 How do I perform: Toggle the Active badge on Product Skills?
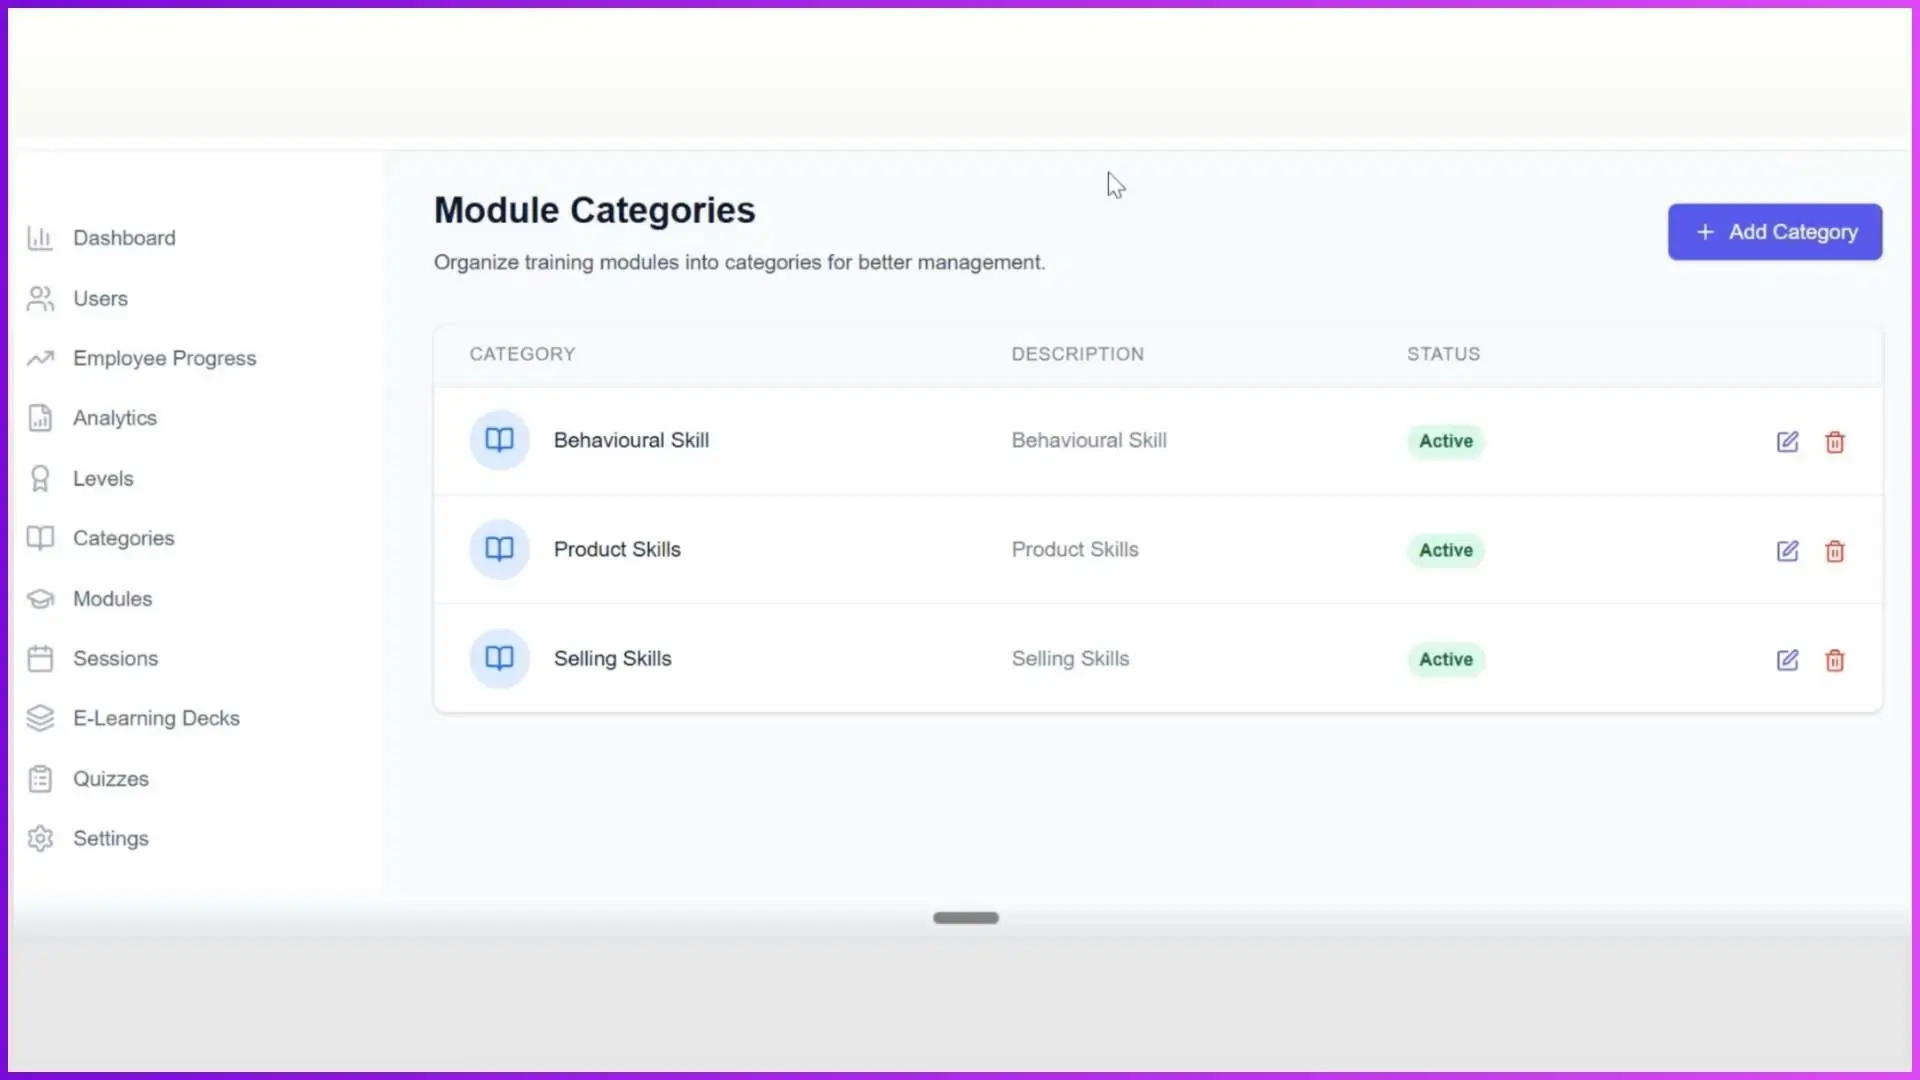pyautogui.click(x=1444, y=550)
